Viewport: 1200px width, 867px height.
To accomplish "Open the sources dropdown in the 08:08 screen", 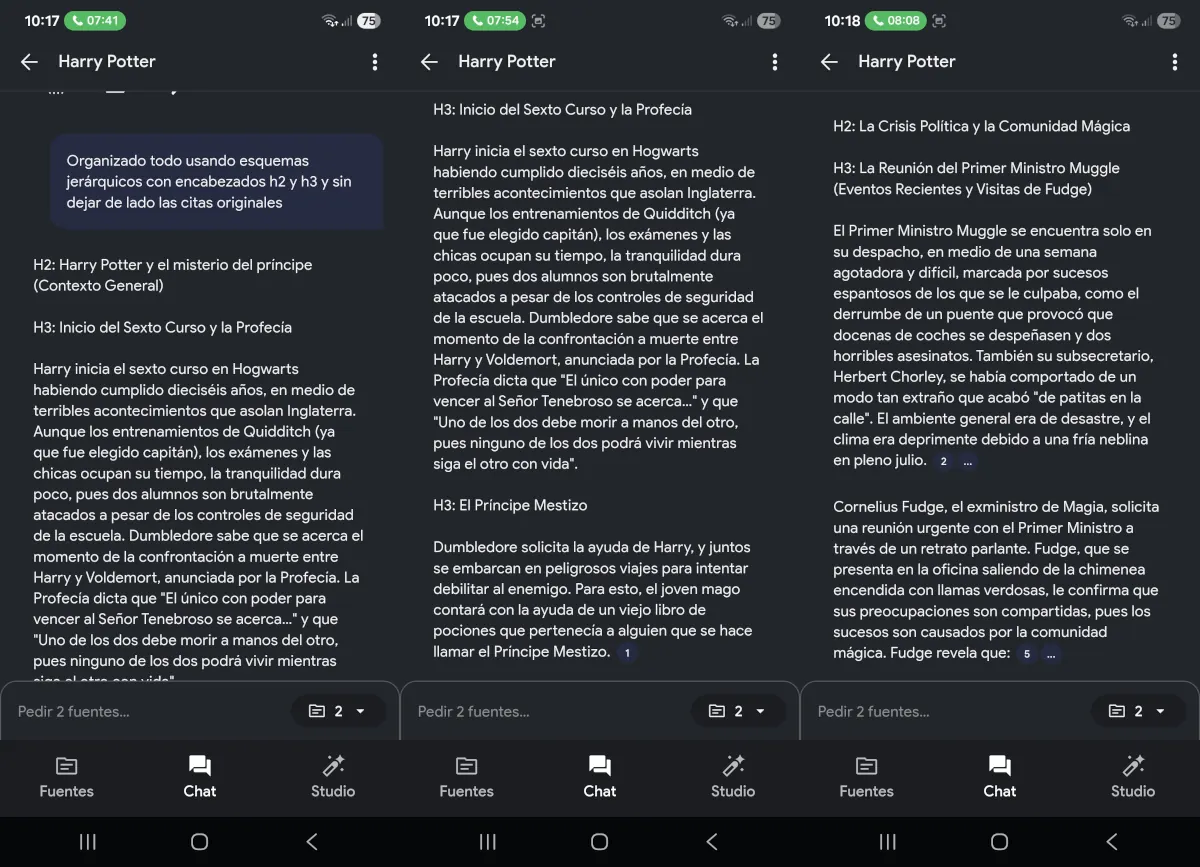I will (x=1138, y=711).
